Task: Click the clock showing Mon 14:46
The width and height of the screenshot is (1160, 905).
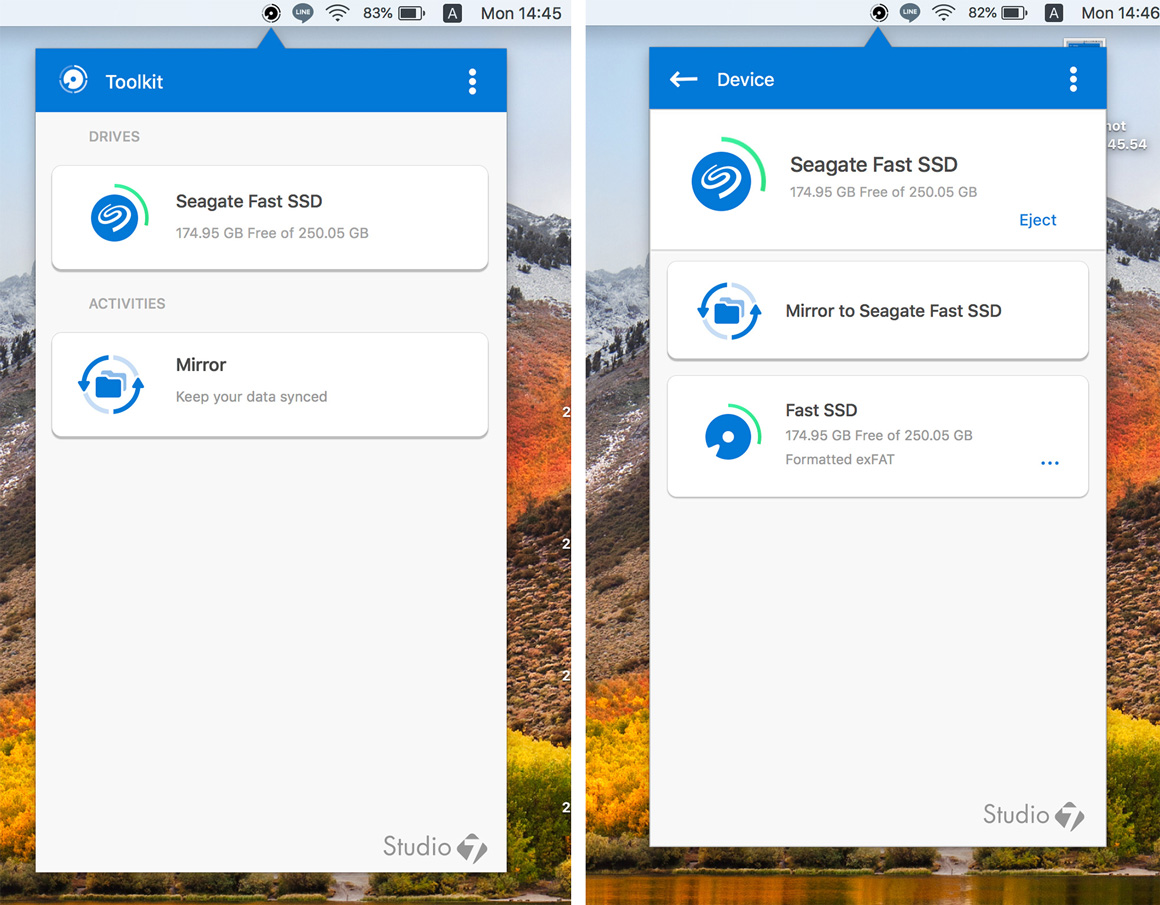Action: [1120, 13]
